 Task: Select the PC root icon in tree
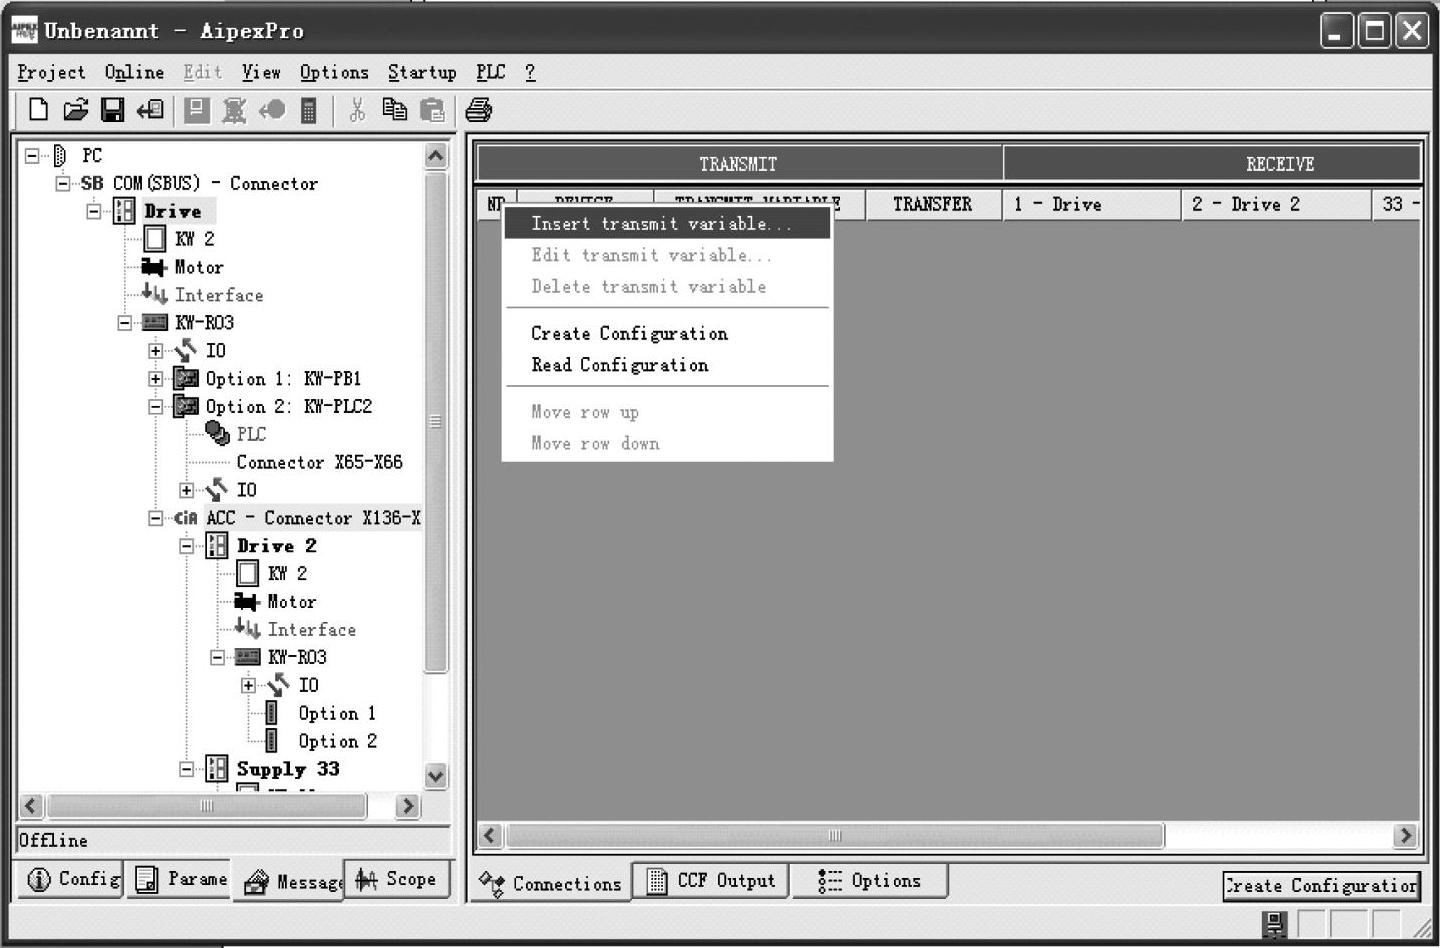tap(60, 155)
